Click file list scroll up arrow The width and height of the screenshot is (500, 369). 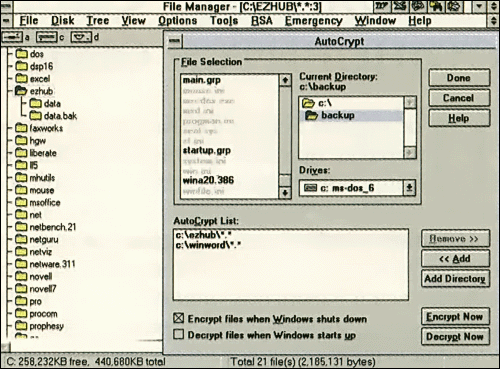tap(285, 80)
